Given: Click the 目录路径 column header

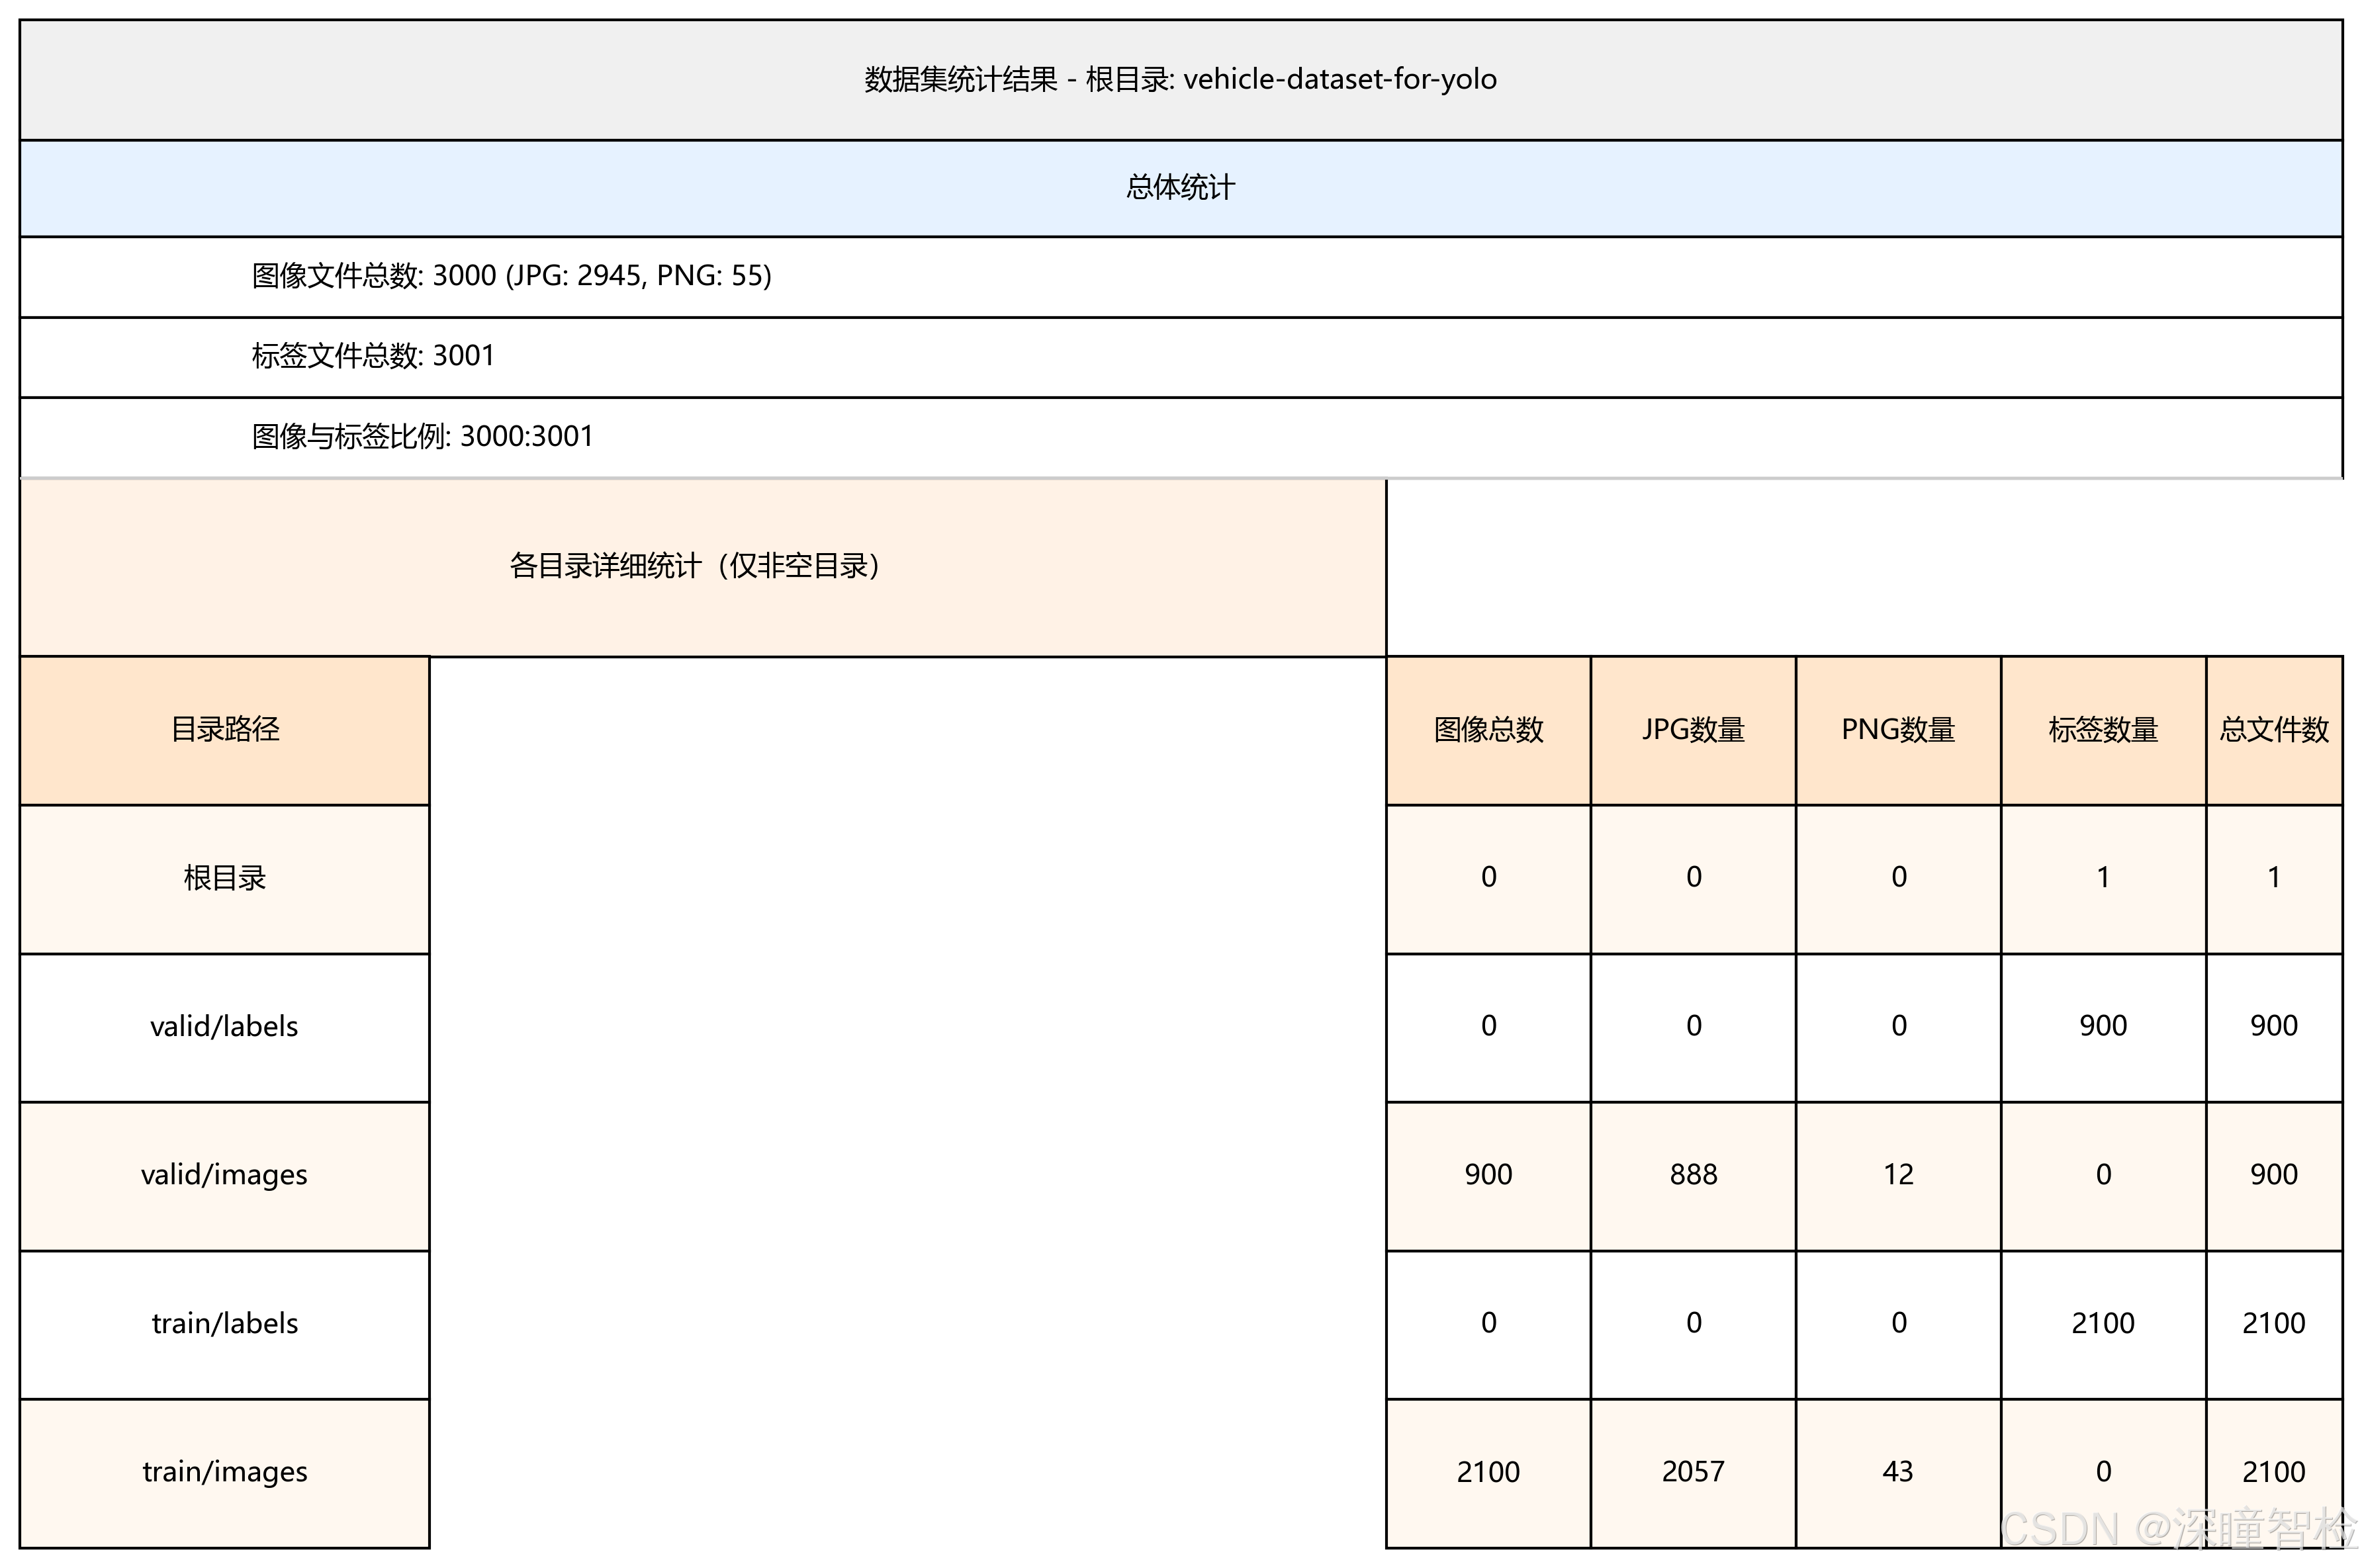Looking at the screenshot, I should tap(225, 729).
